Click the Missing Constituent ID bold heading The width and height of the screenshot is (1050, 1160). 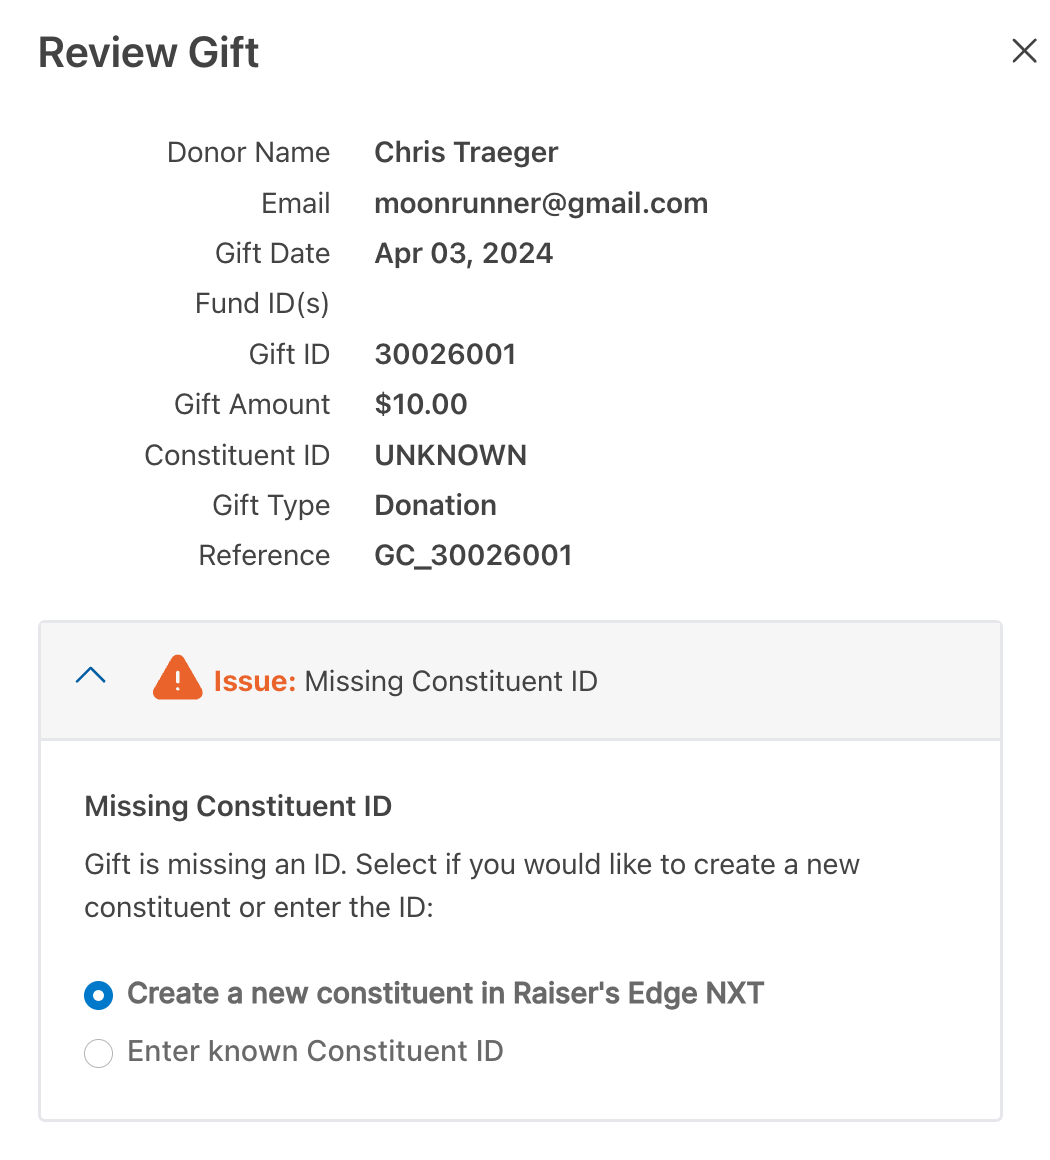coord(238,806)
